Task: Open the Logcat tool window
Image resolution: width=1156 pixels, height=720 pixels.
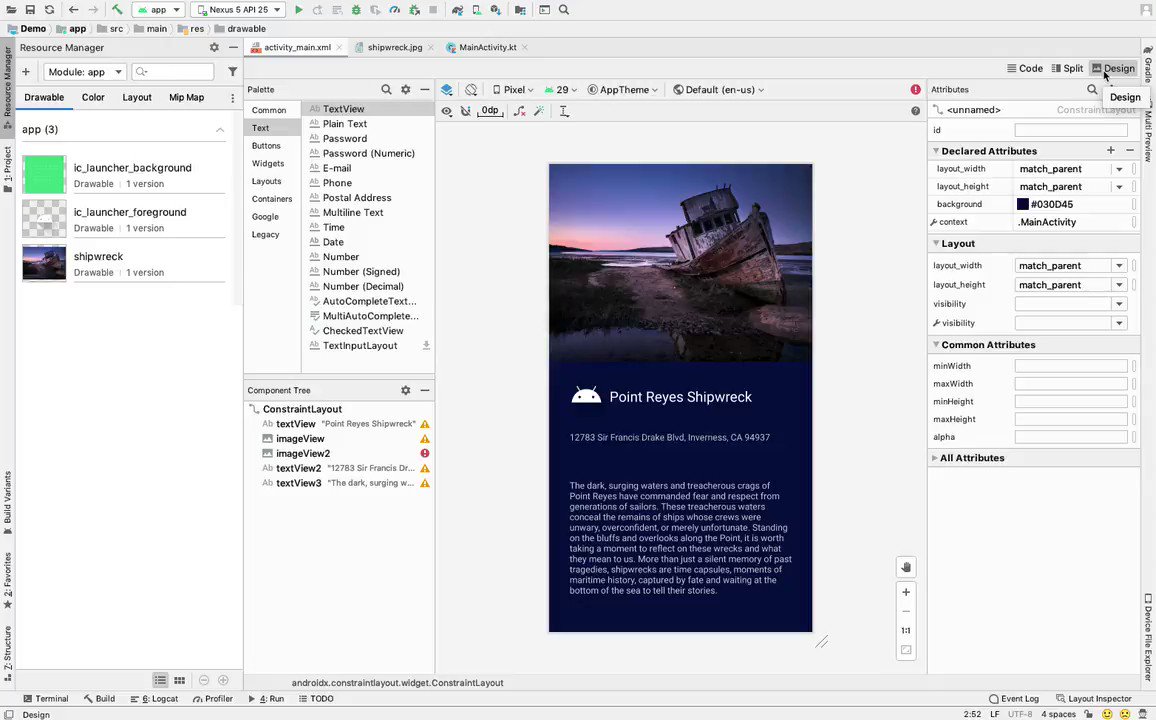Action: pos(154,699)
